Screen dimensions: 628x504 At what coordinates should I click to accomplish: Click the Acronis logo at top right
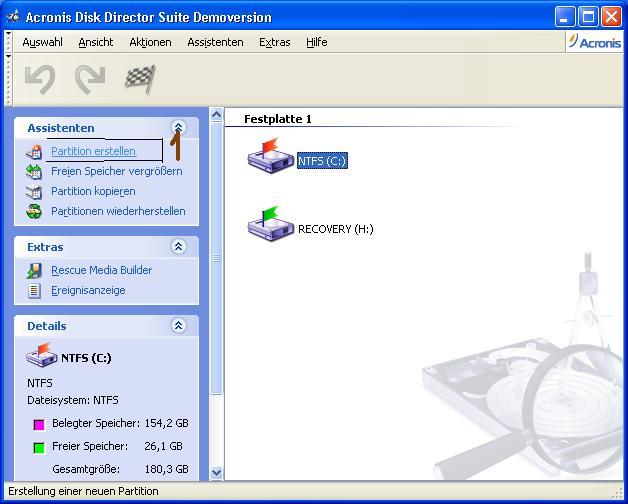[x=595, y=42]
